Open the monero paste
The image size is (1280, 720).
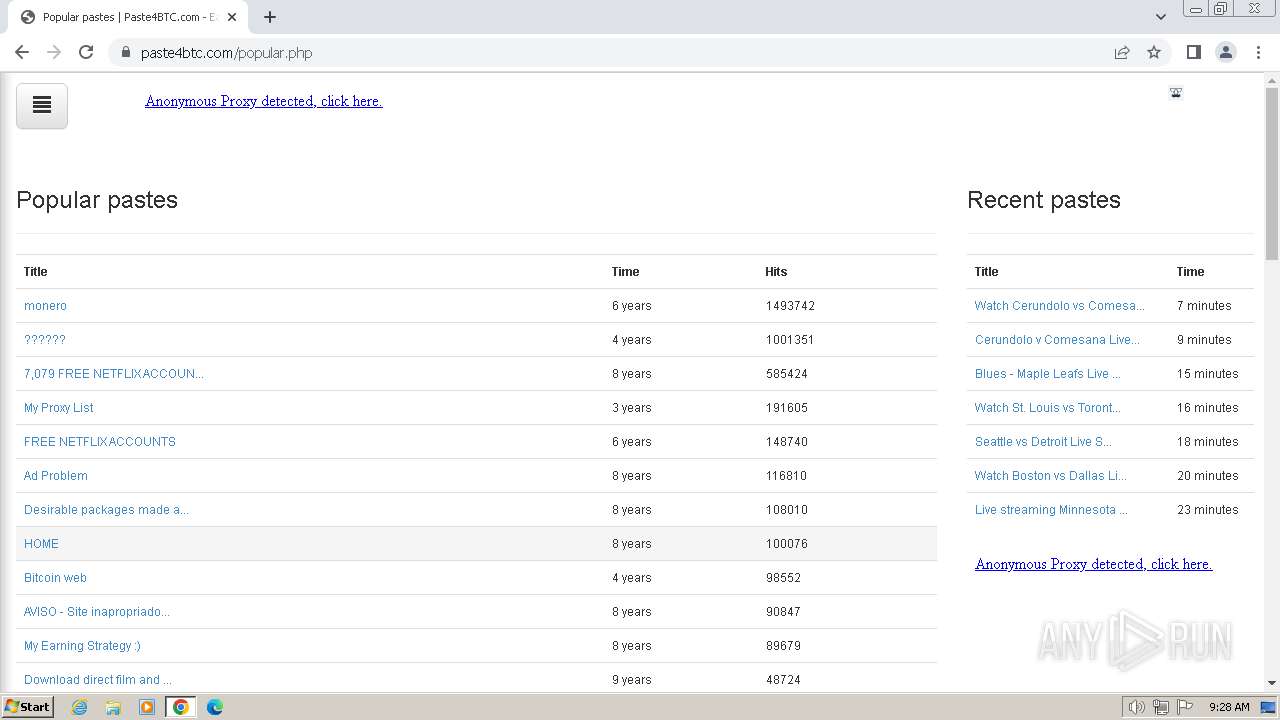(45, 306)
